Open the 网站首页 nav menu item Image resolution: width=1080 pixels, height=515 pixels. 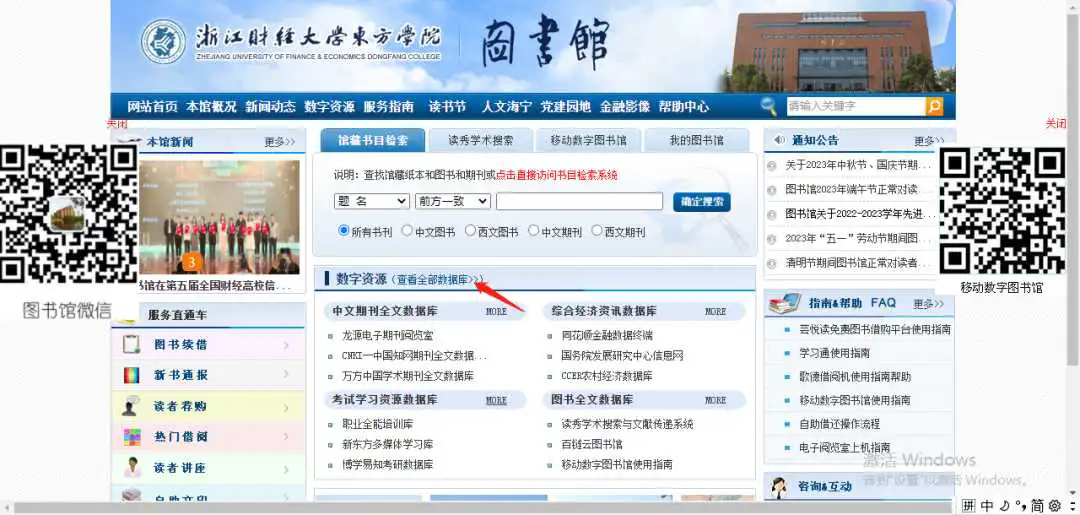point(152,107)
